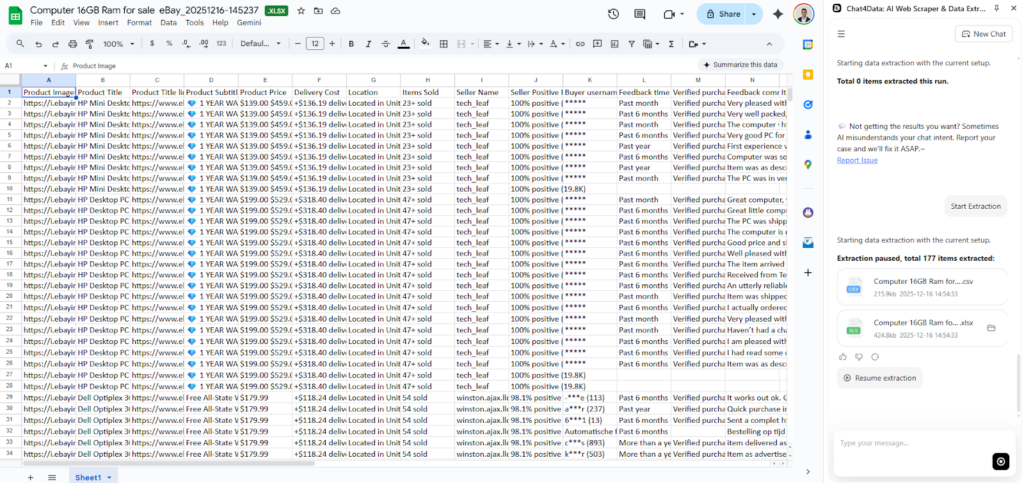Open the name box dropdown arrow

click(45, 66)
